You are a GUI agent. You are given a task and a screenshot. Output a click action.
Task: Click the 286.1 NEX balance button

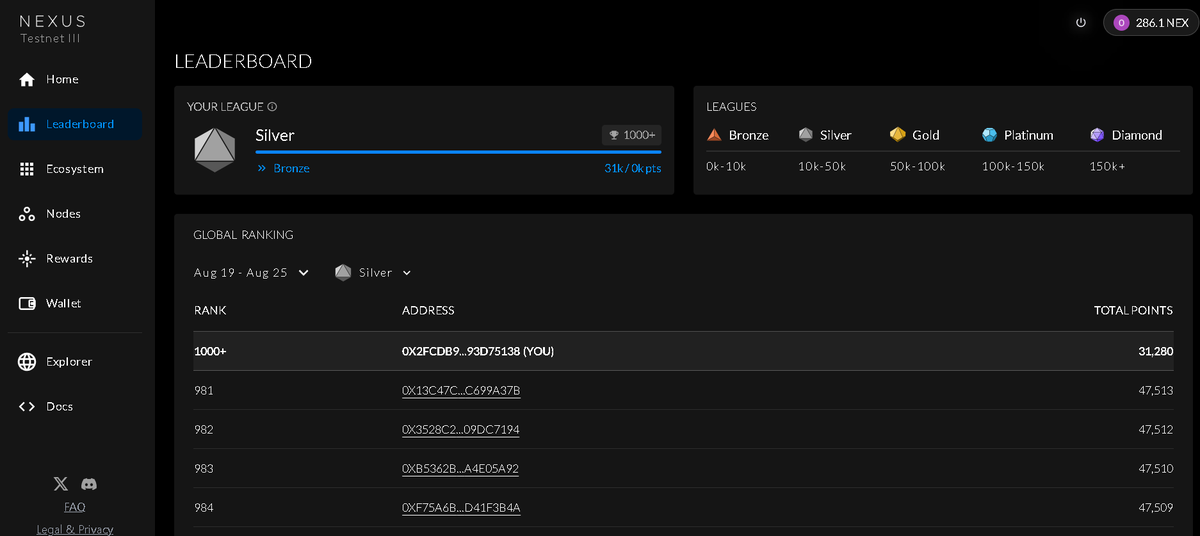pyautogui.click(x=1151, y=22)
